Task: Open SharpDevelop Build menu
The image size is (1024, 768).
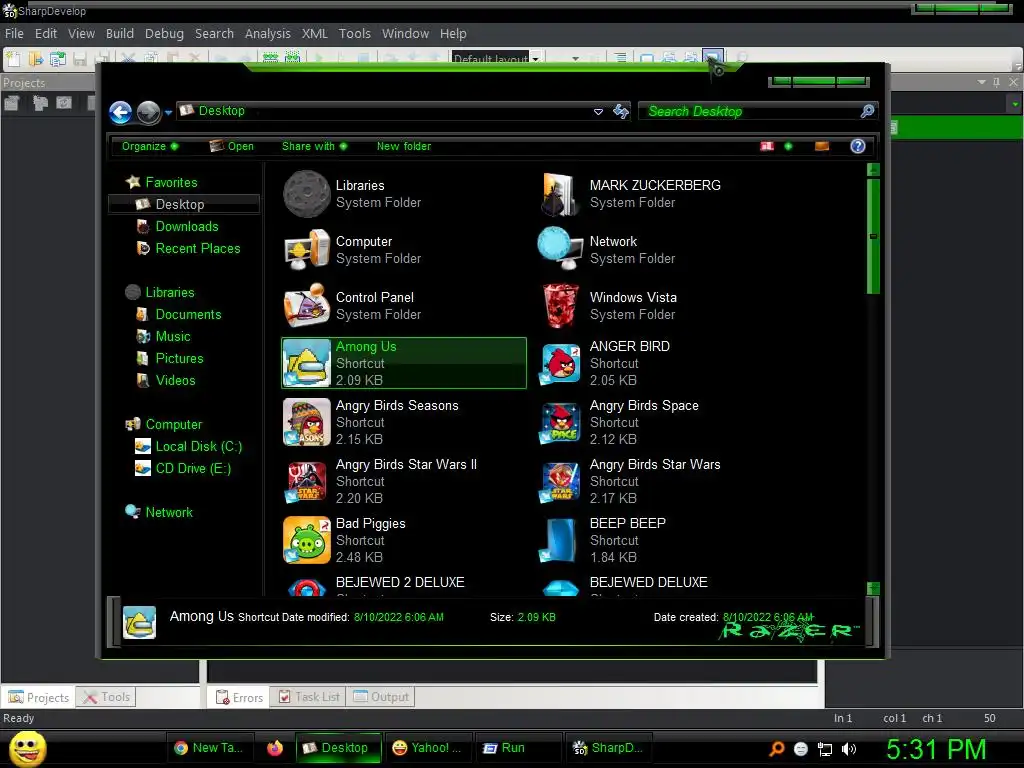Action: point(120,33)
